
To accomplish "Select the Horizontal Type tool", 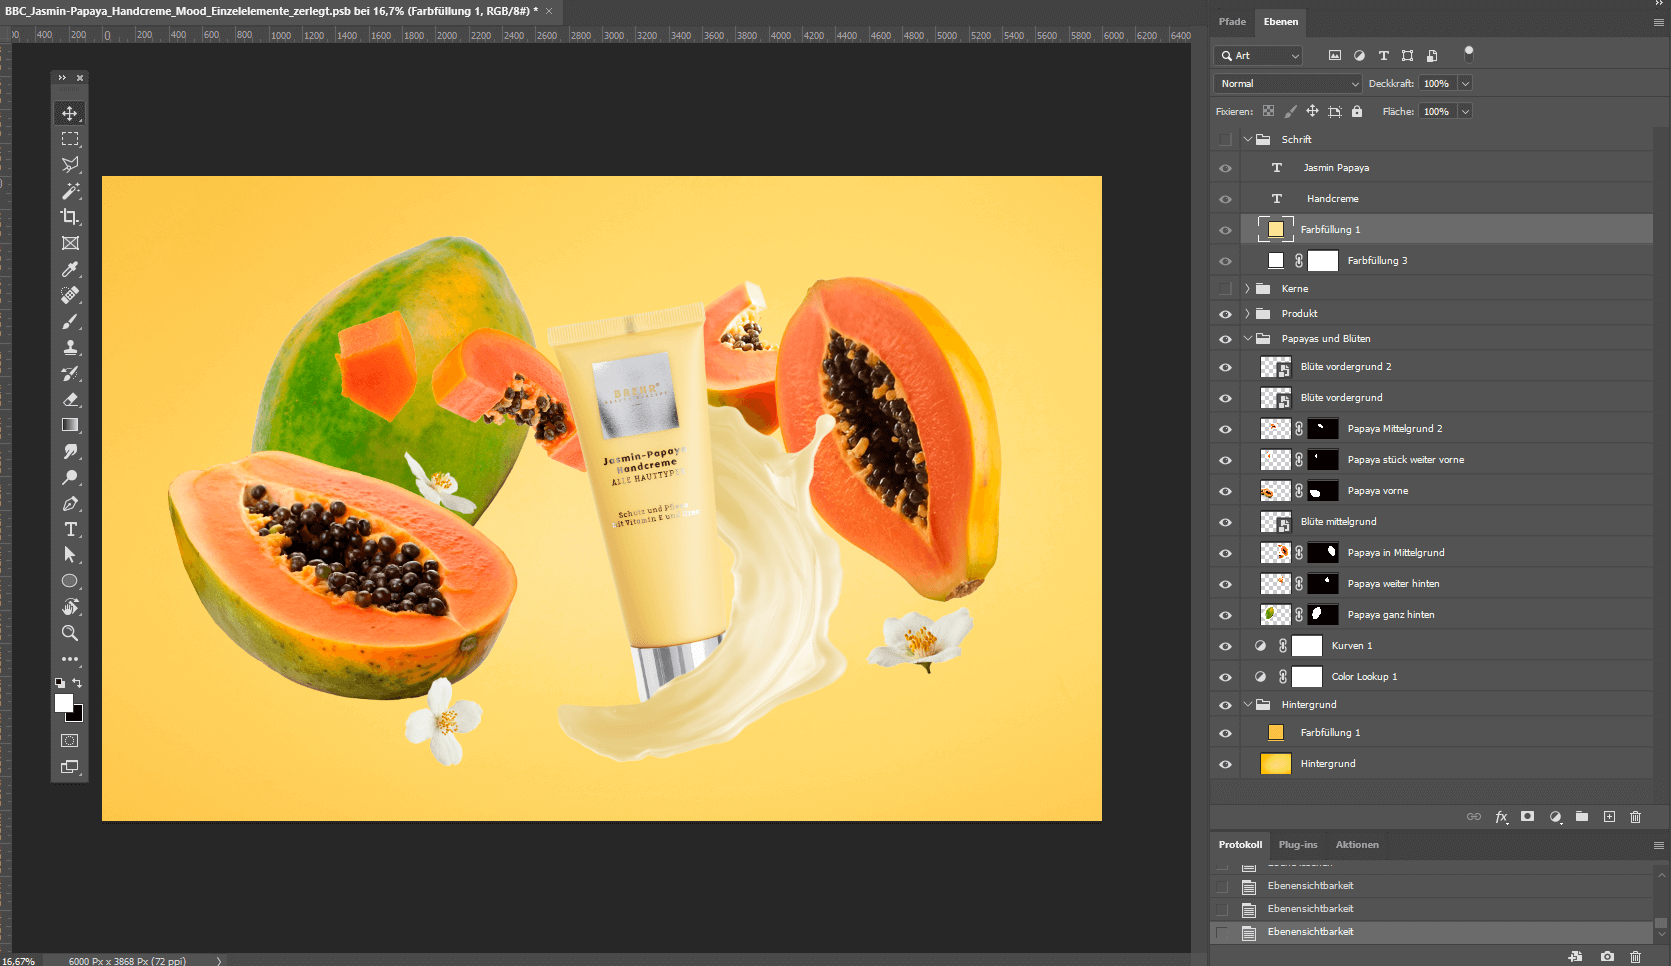I will [x=70, y=529].
